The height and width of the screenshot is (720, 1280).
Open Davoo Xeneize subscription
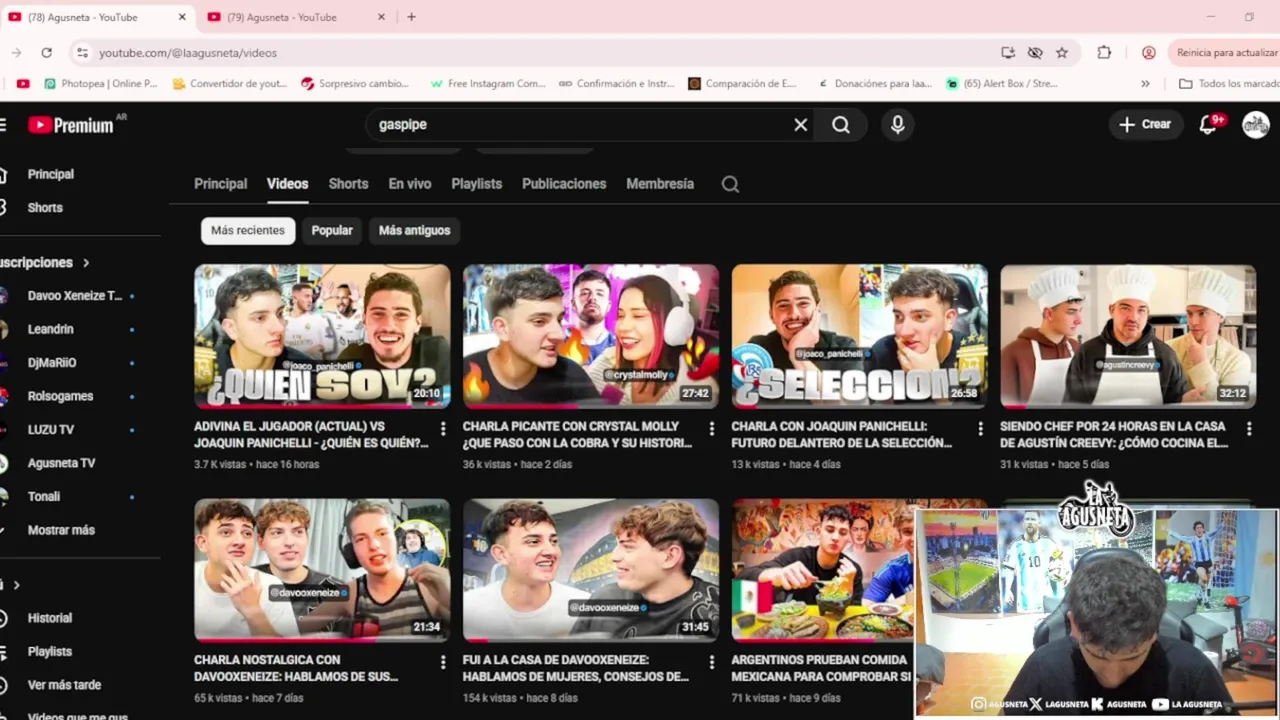coord(74,296)
